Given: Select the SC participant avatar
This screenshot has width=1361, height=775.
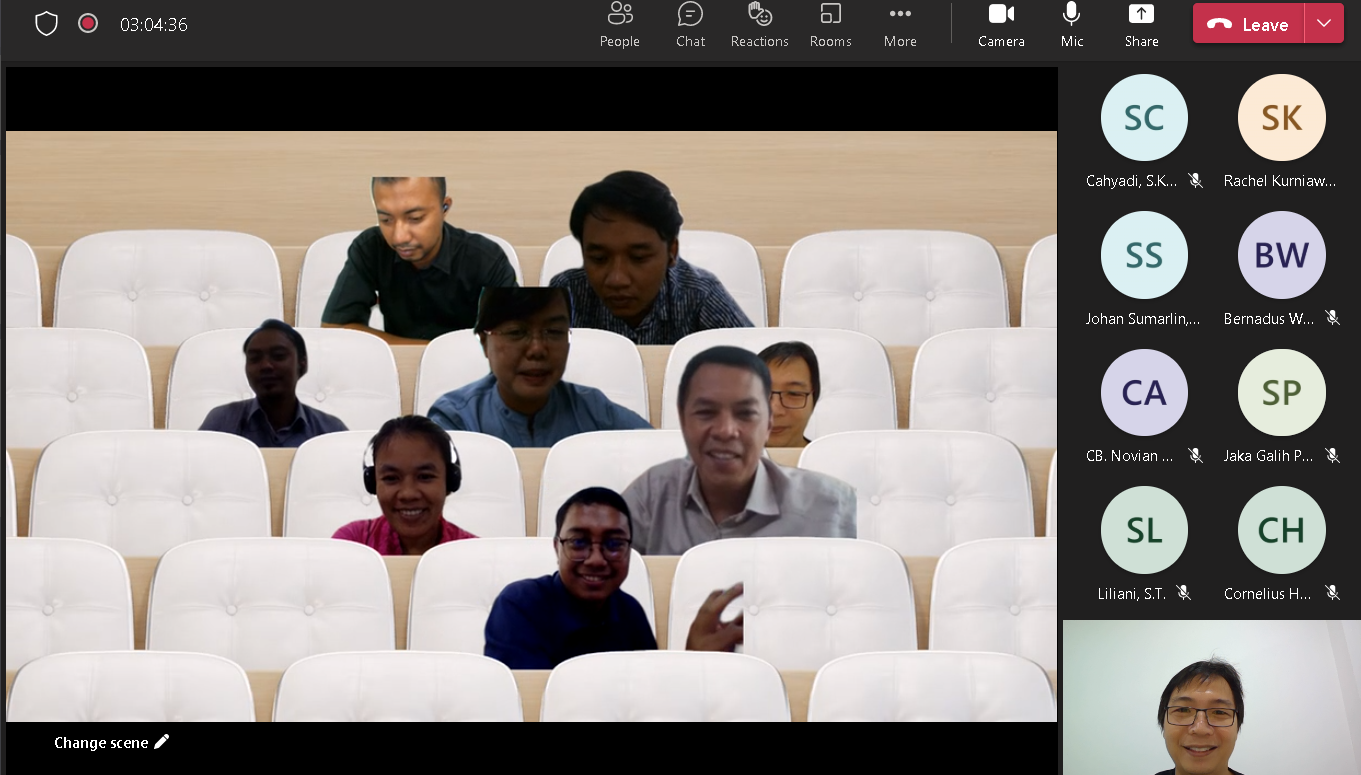Looking at the screenshot, I should pyautogui.click(x=1144, y=118).
